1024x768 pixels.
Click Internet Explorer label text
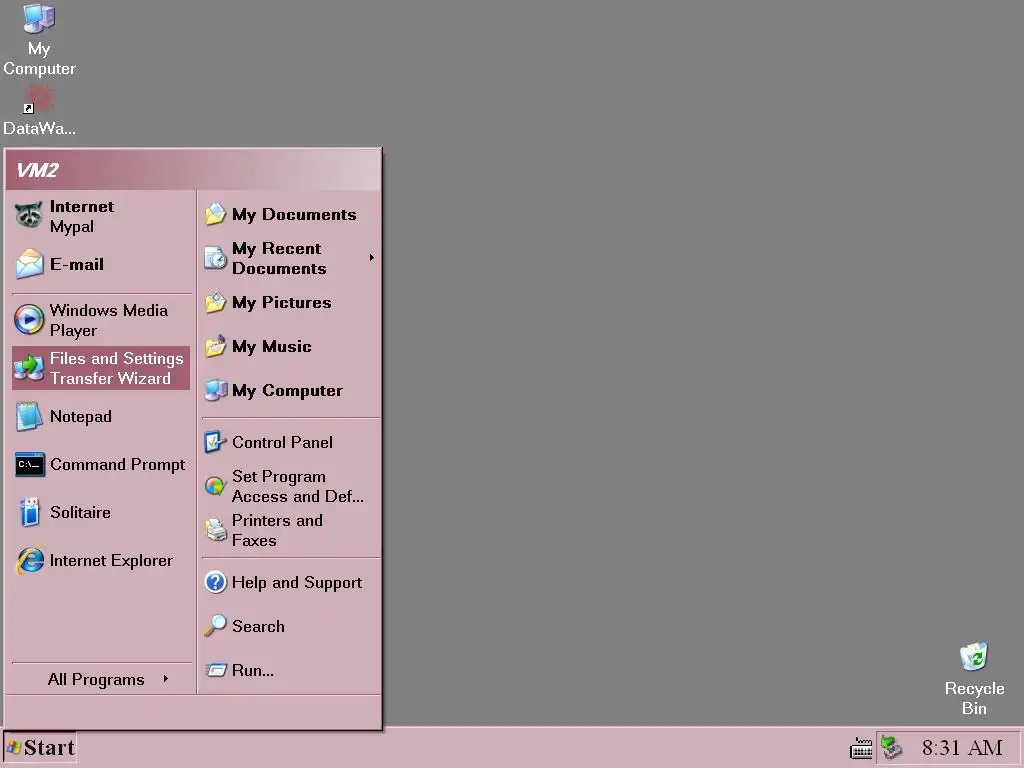coord(111,560)
